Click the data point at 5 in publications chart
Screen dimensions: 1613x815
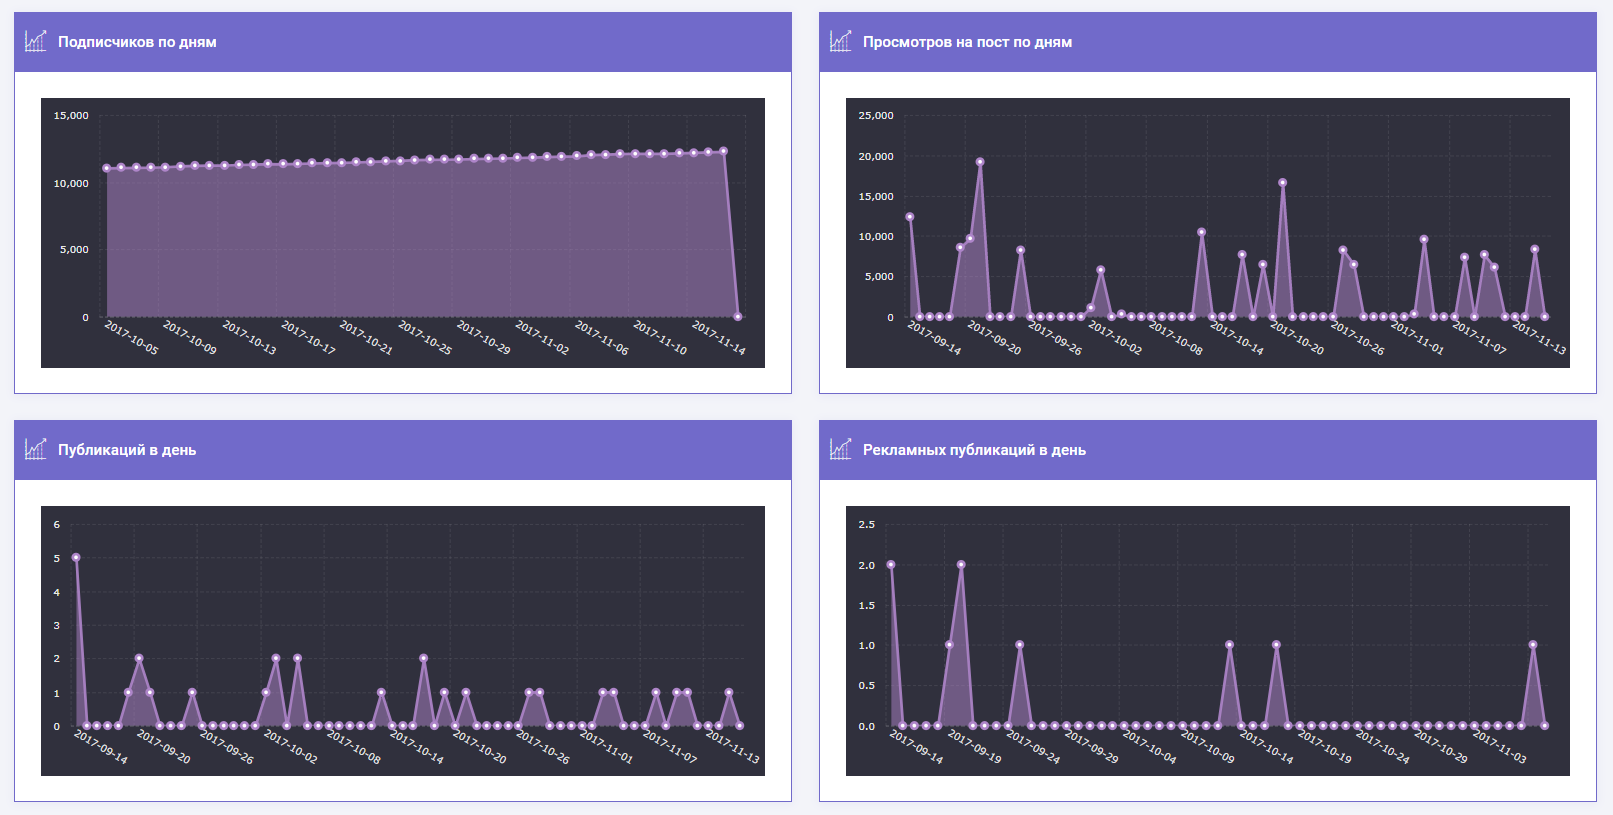pyautogui.click(x=76, y=558)
